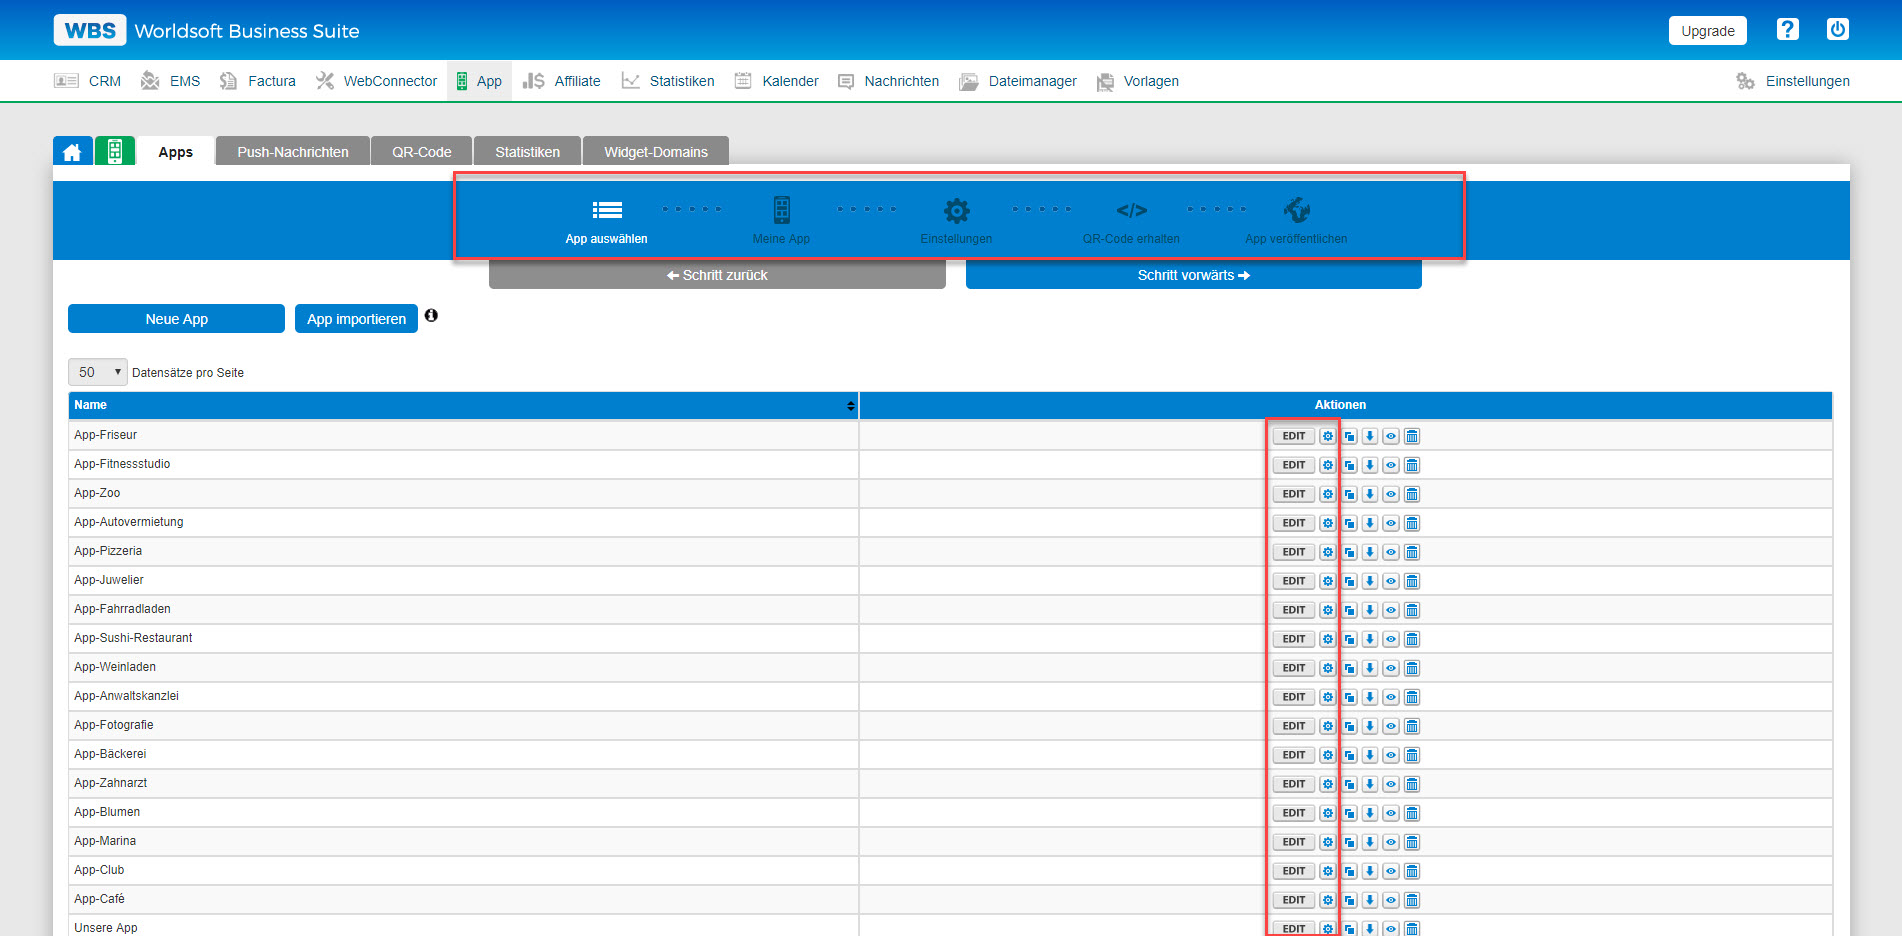Open the Datensätze pro Seite dropdown
This screenshot has height=936, width=1902.
click(x=97, y=371)
